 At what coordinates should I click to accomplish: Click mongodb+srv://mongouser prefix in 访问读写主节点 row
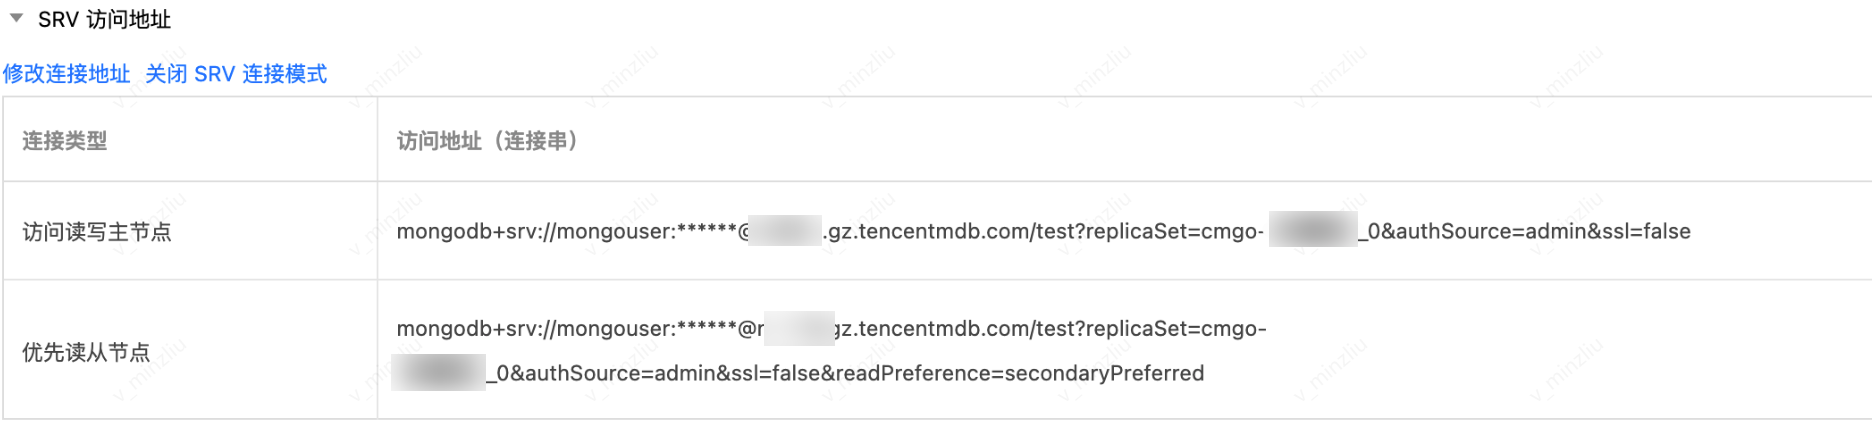530,232
